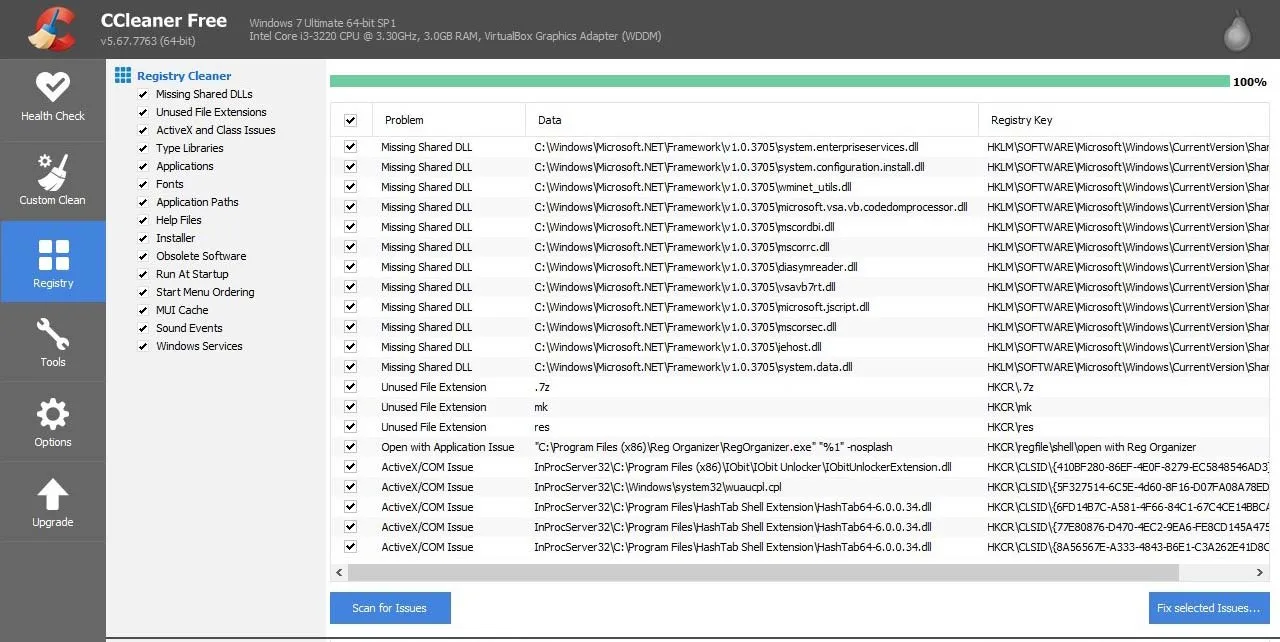Select the Registry section icon
The height and width of the screenshot is (642, 1280).
tap(53, 260)
